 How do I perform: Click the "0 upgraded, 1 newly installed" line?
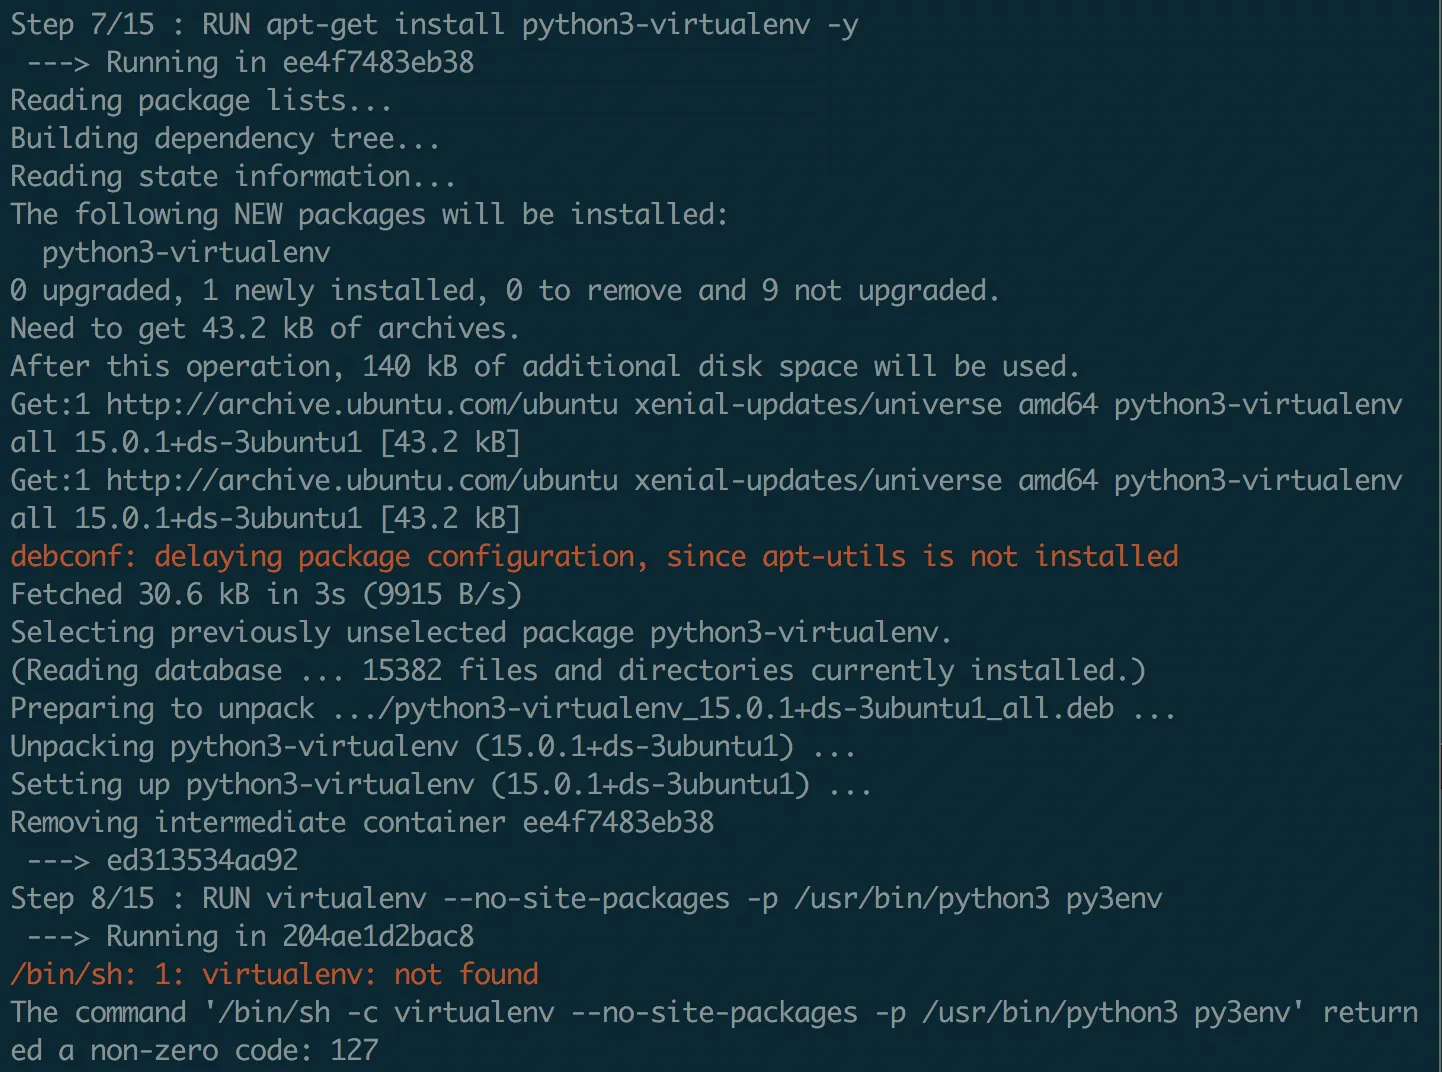pyautogui.click(x=504, y=291)
